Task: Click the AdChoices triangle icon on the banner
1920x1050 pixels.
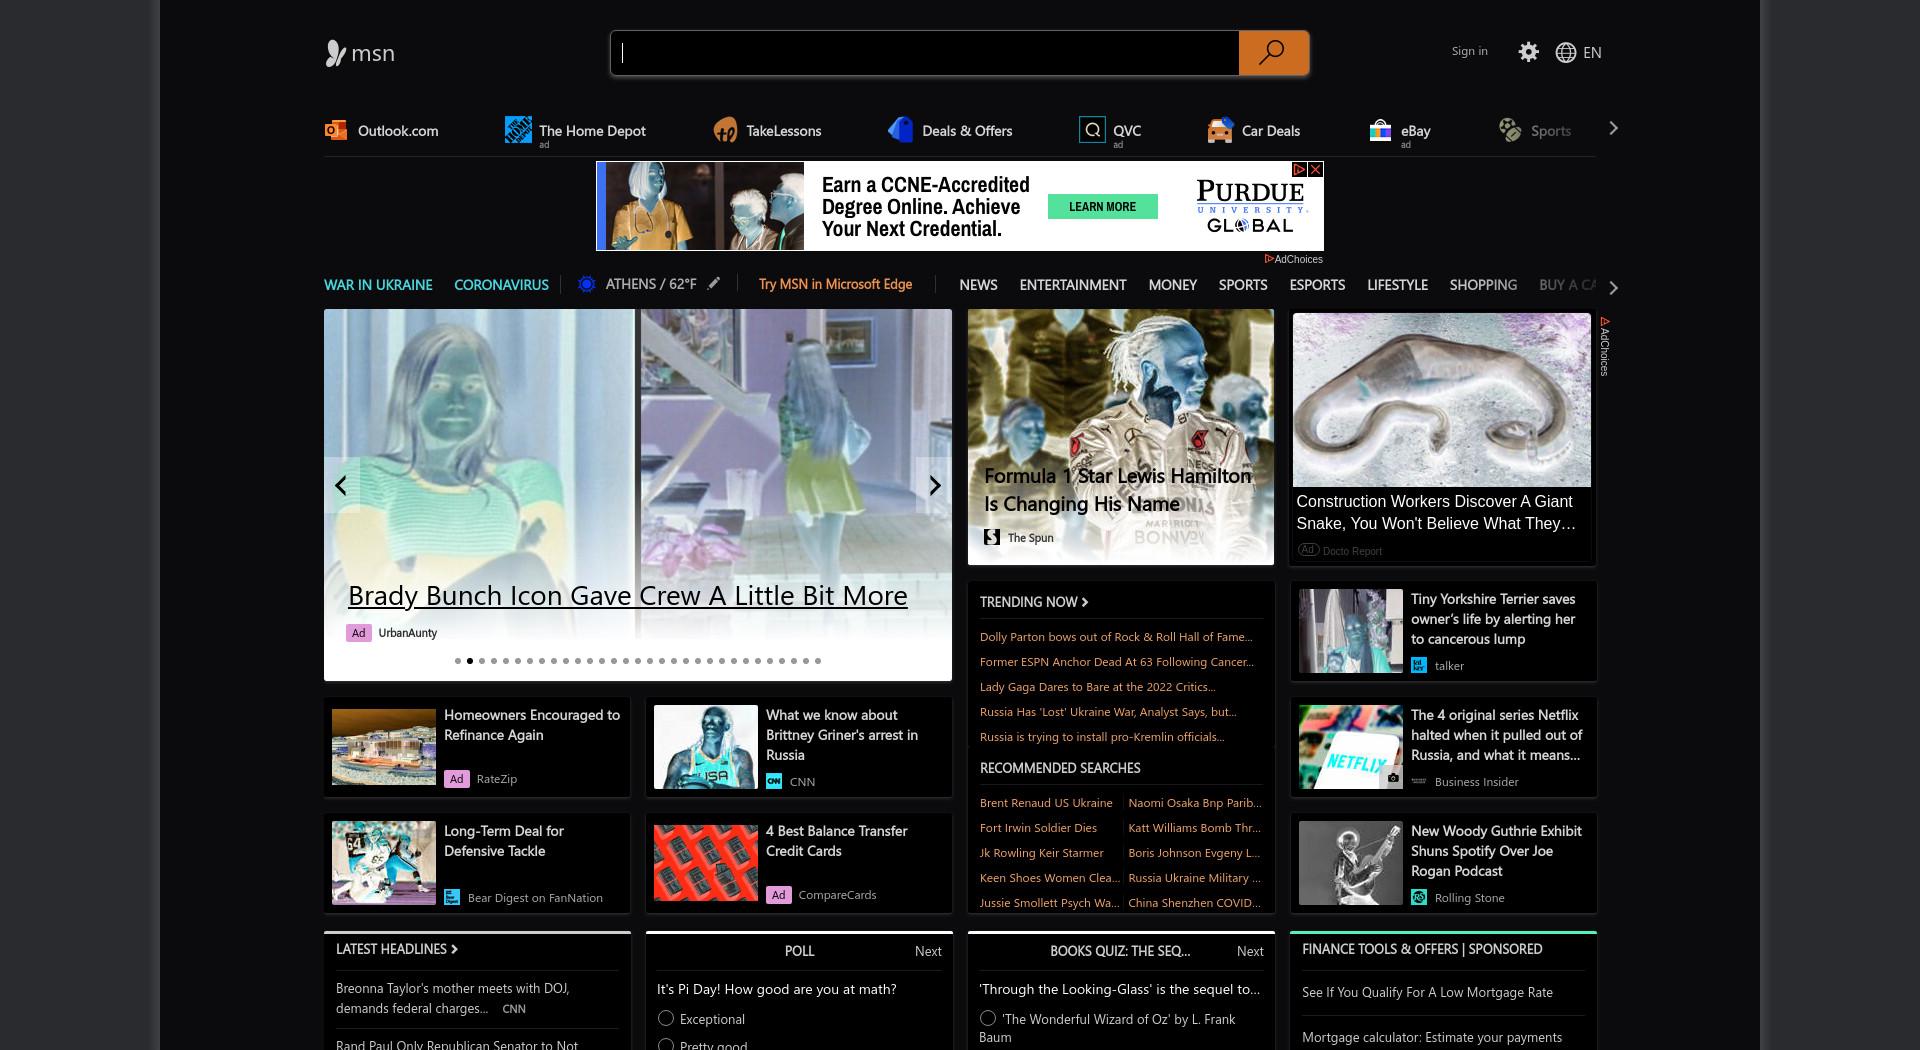Action: (1300, 170)
